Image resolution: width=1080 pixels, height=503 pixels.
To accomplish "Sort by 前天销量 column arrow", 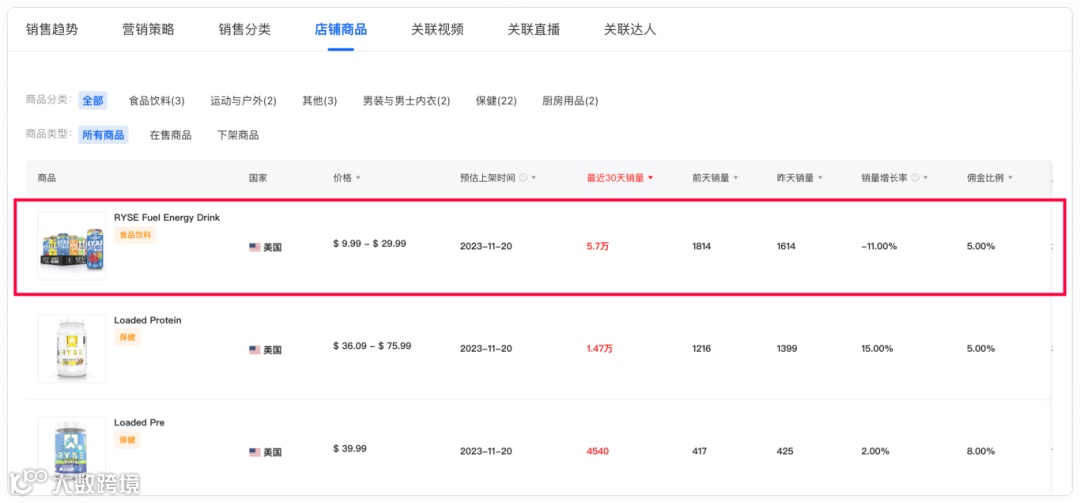I will (736, 178).
